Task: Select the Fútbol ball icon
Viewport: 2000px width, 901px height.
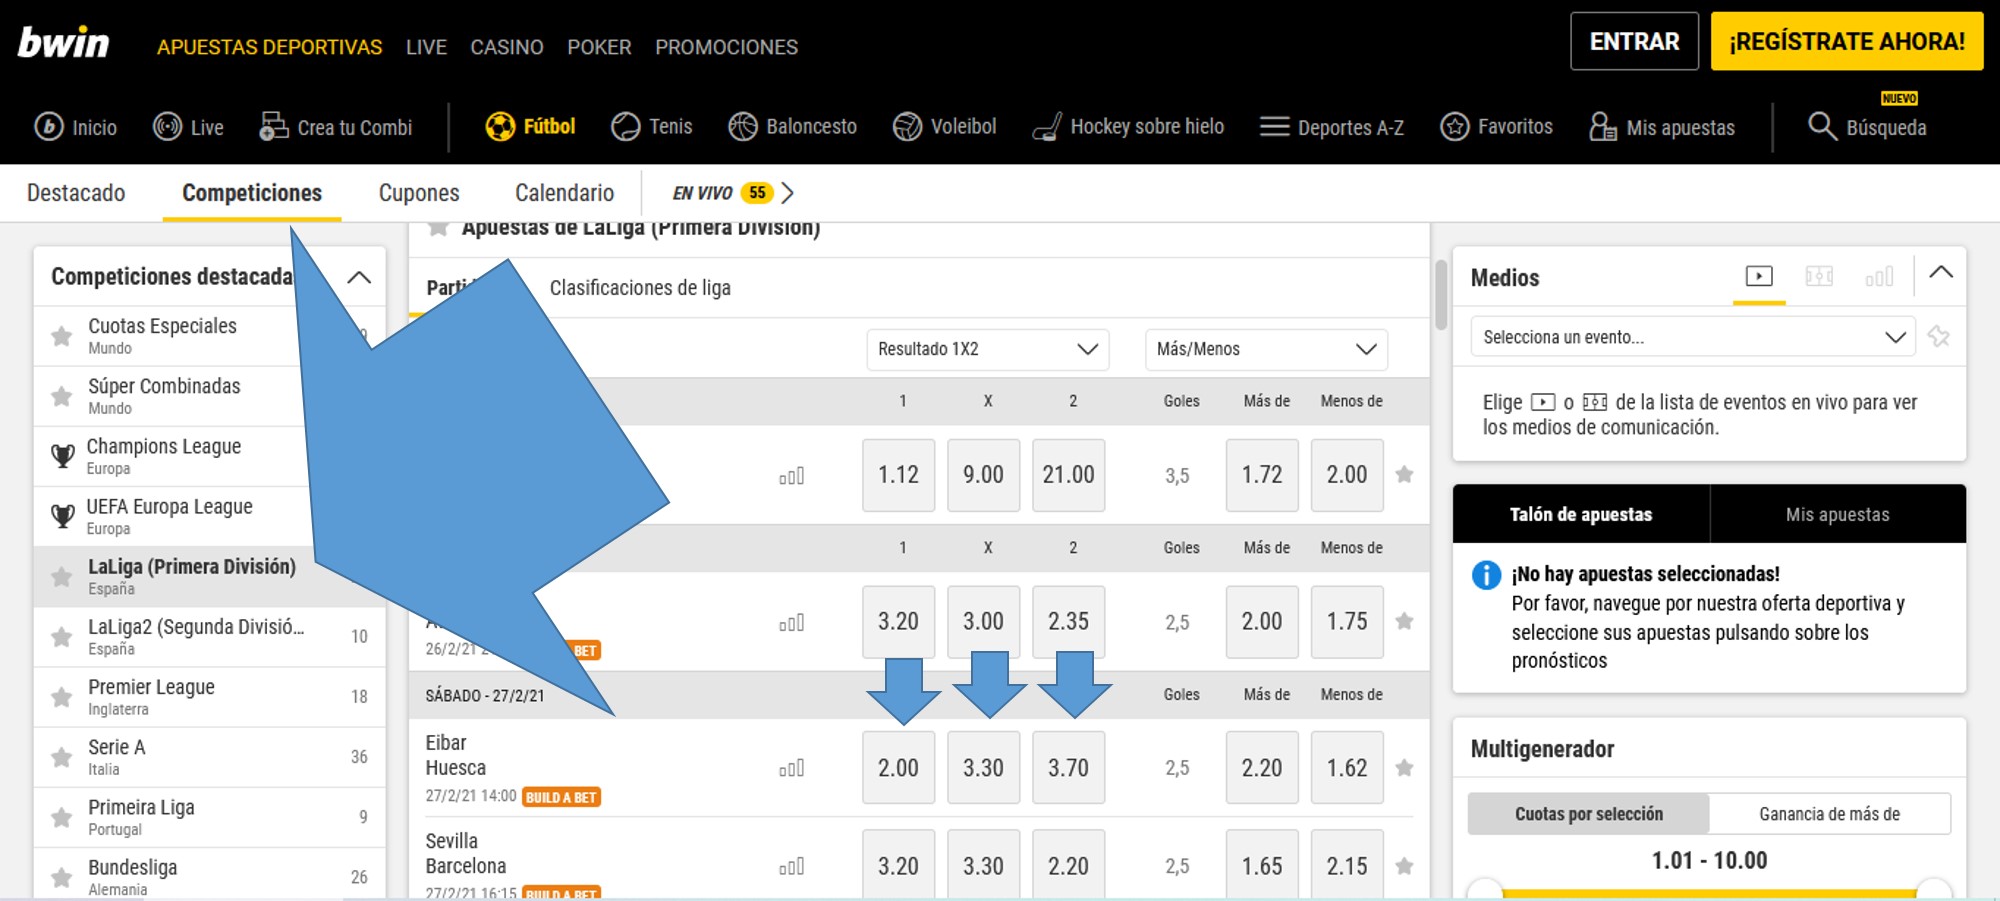Action: (x=500, y=127)
